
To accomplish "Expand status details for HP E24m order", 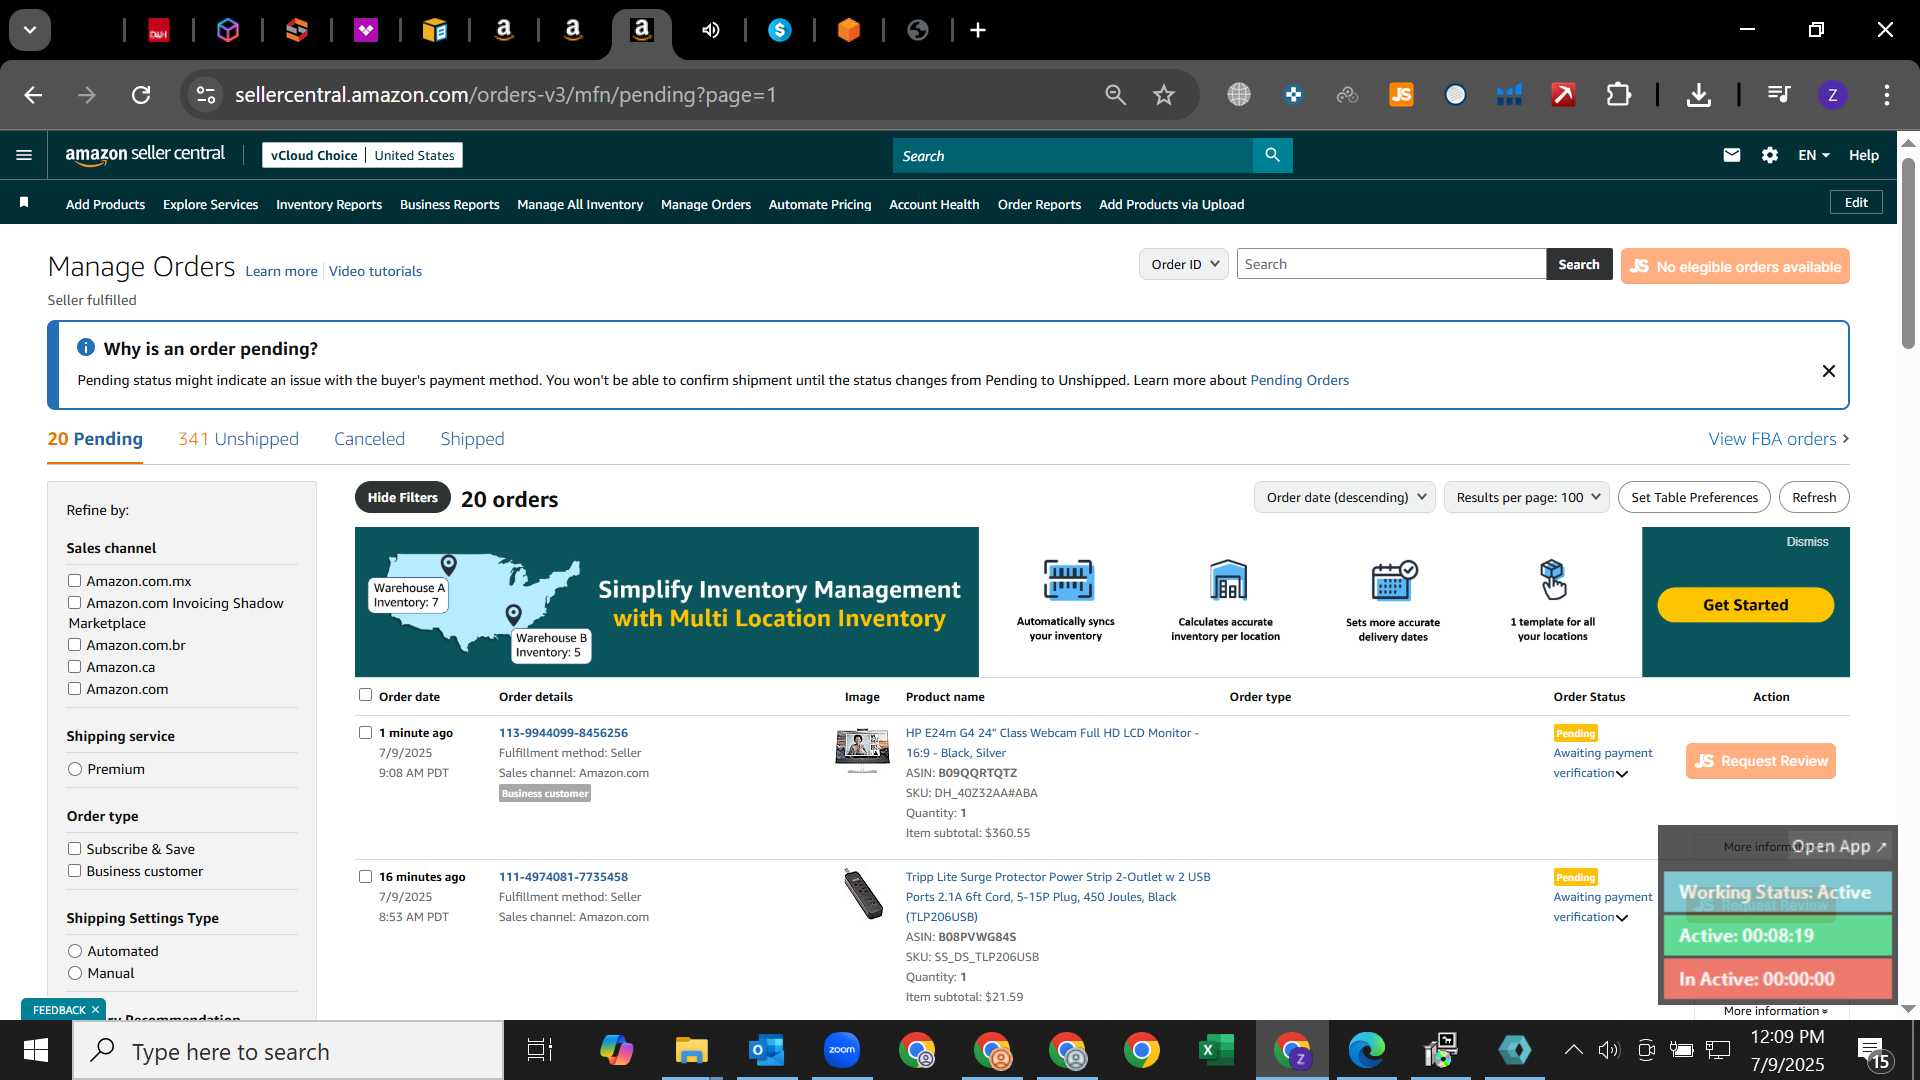I will pos(1622,774).
